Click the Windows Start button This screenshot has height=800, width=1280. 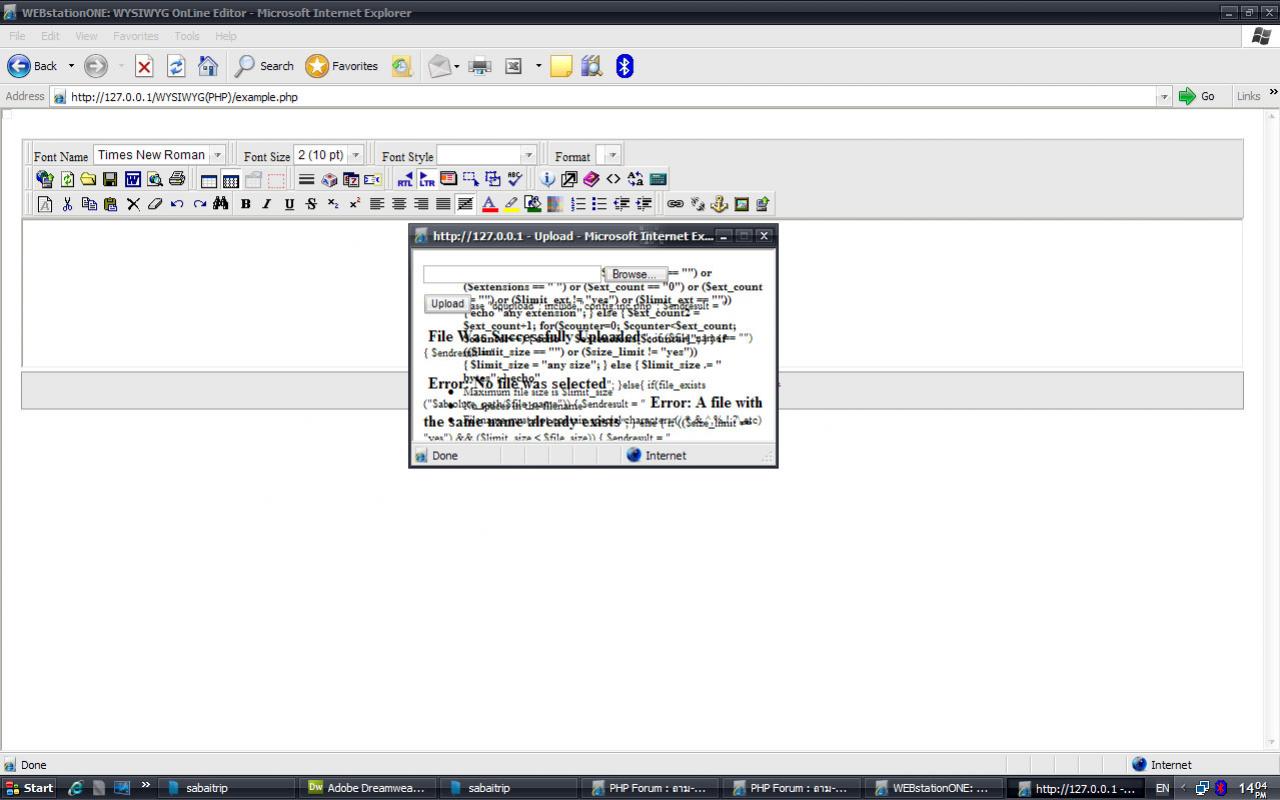[30, 788]
